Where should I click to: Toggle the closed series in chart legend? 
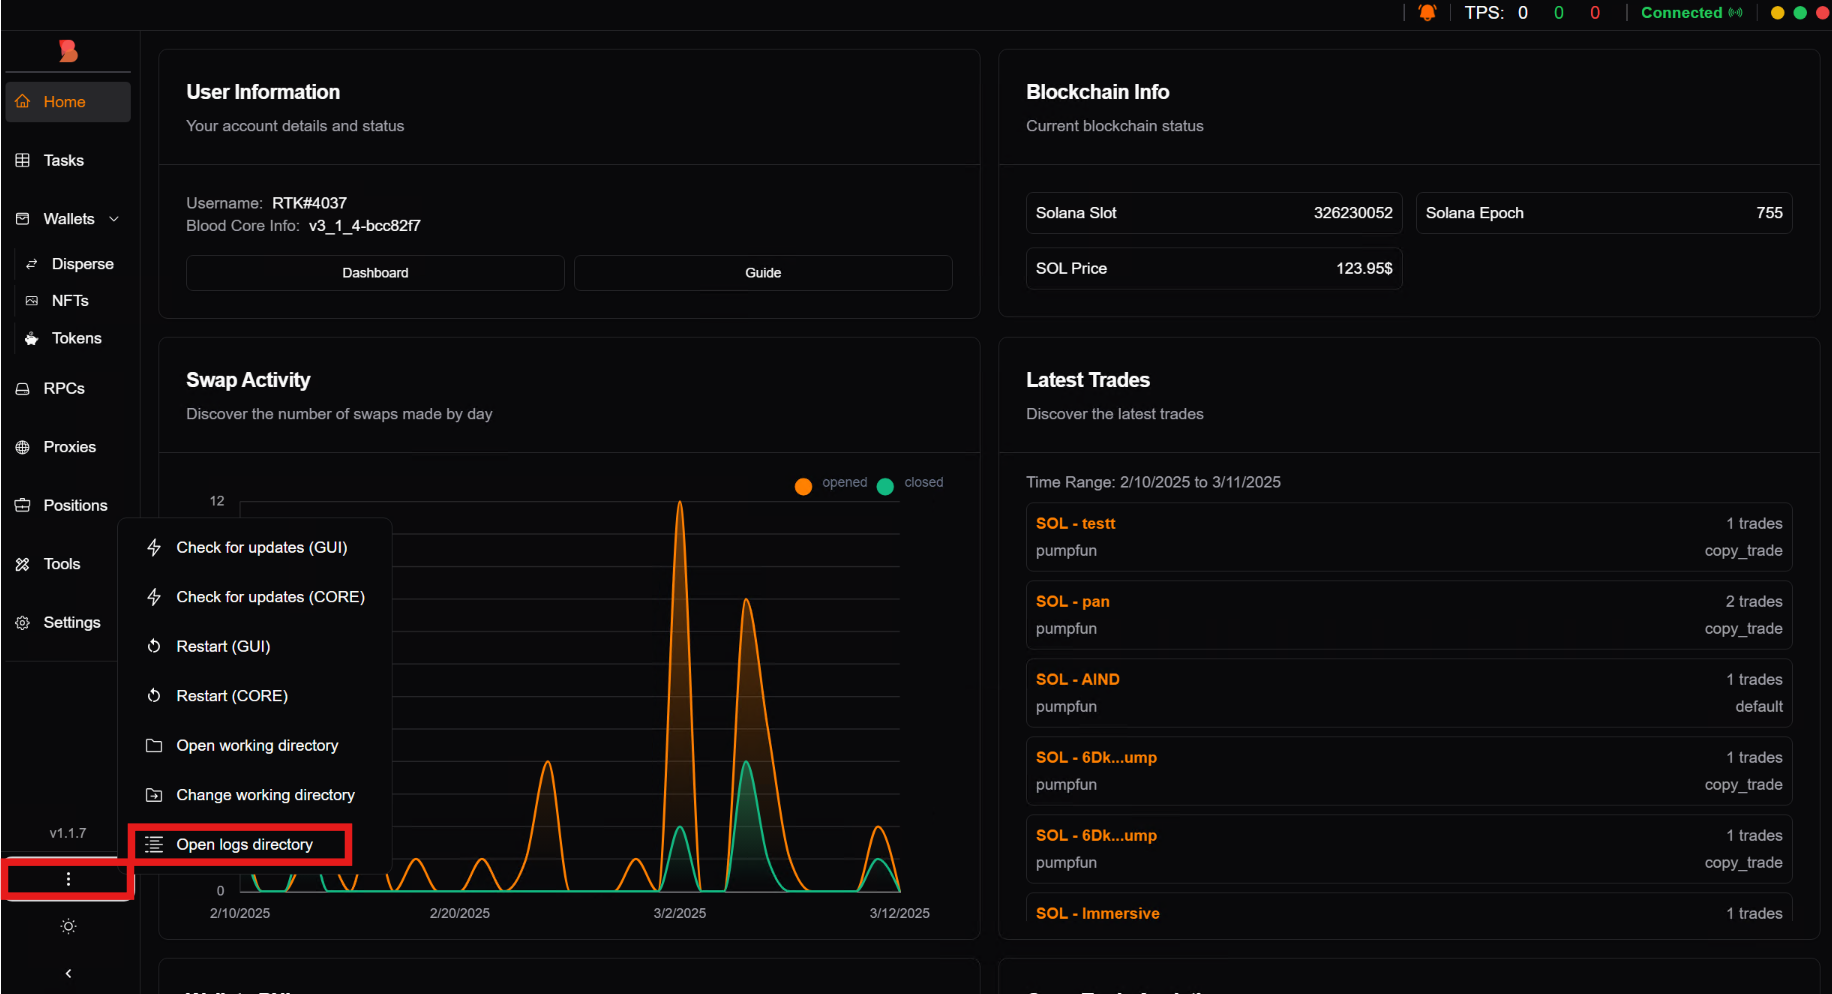pos(923,482)
